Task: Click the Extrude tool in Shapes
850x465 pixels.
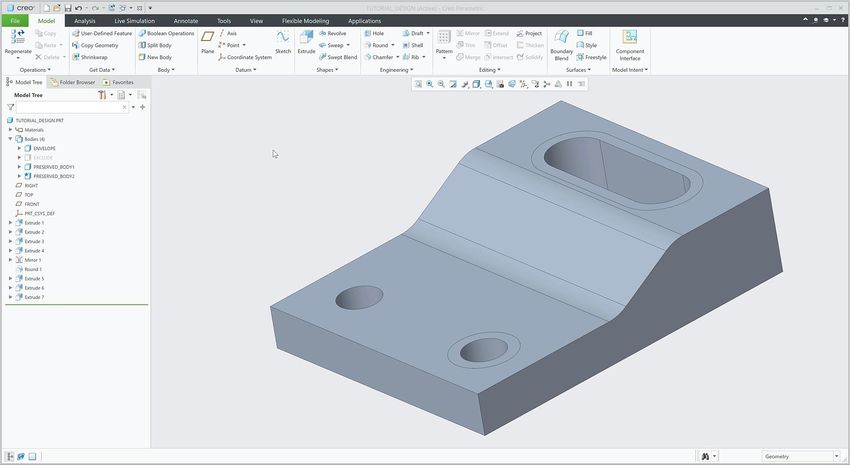Action: tap(306, 40)
